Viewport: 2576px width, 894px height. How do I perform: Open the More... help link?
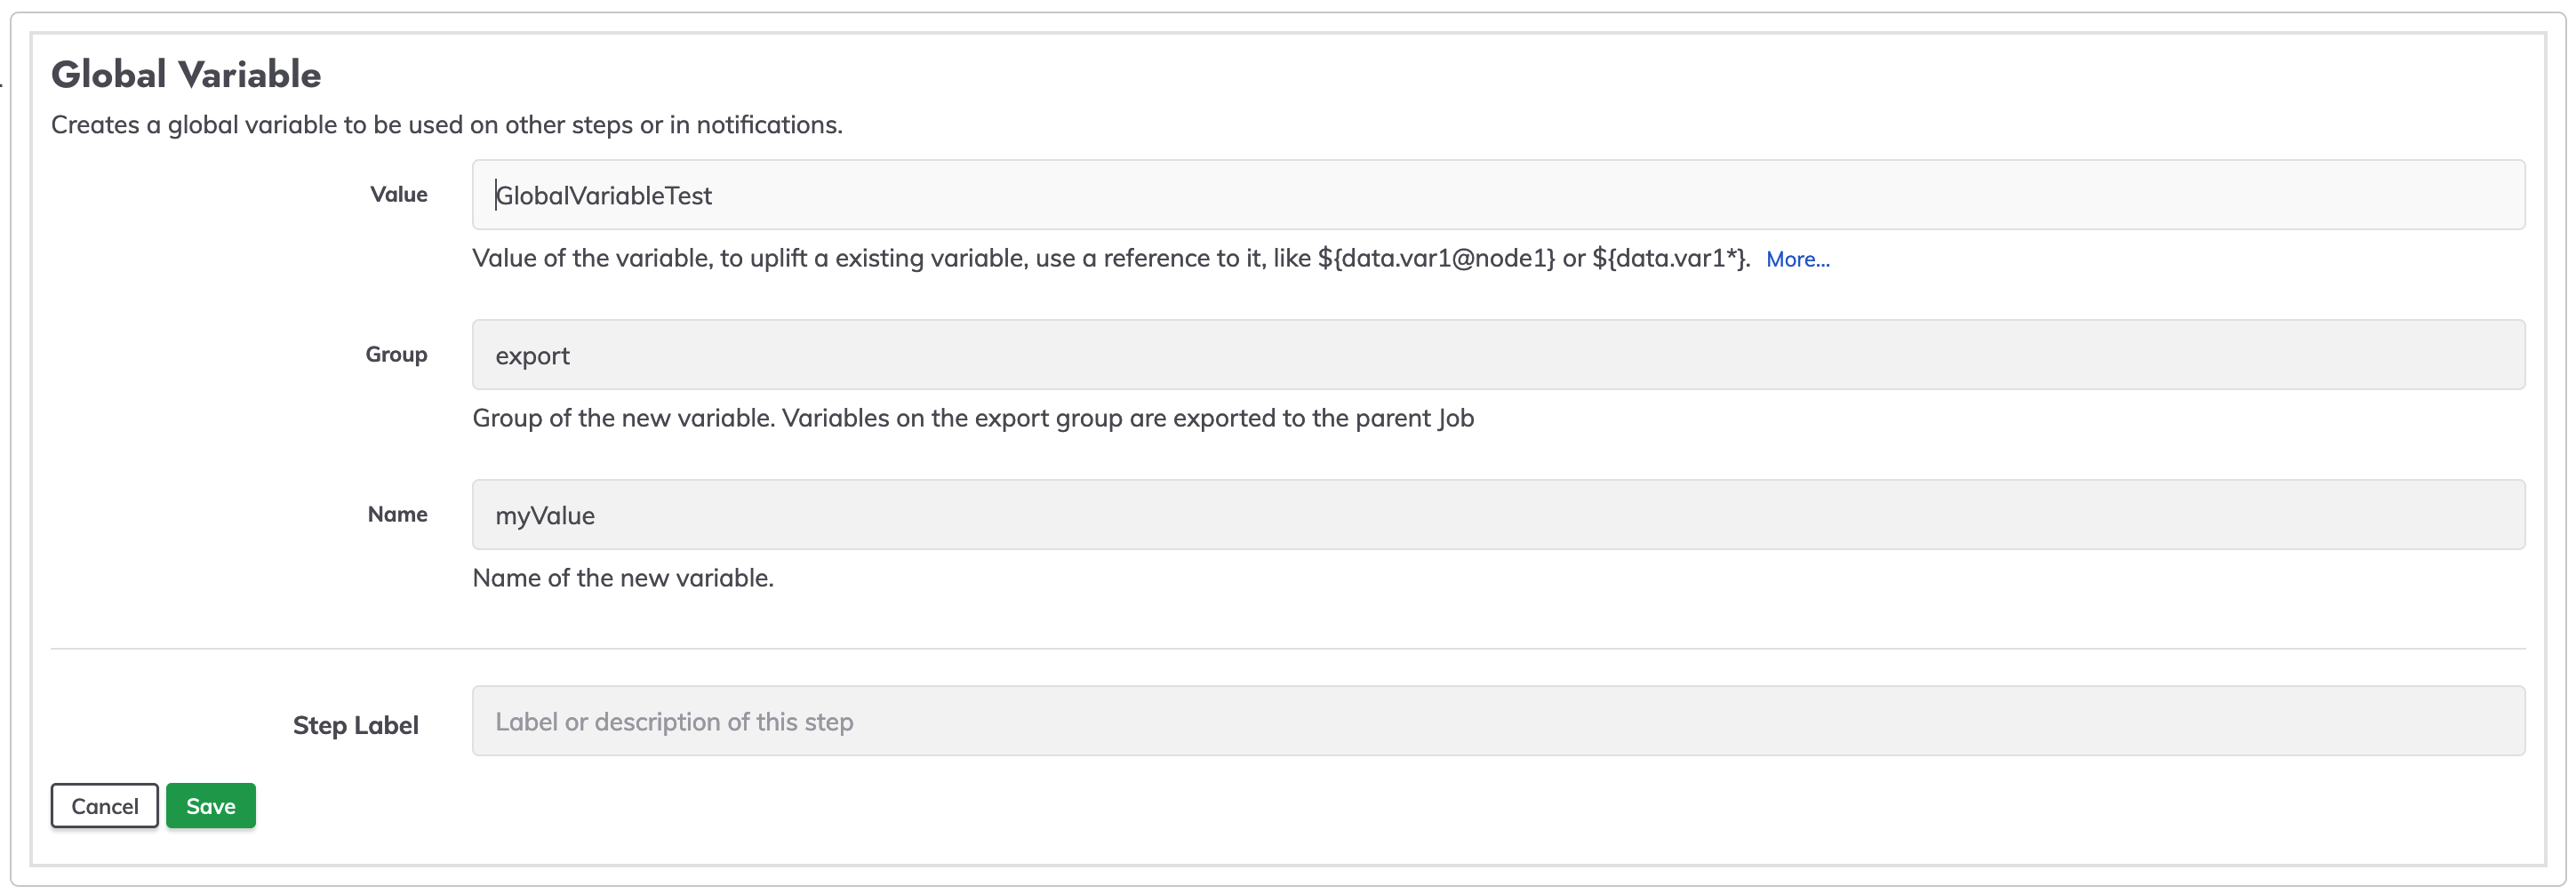pyautogui.click(x=1797, y=259)
